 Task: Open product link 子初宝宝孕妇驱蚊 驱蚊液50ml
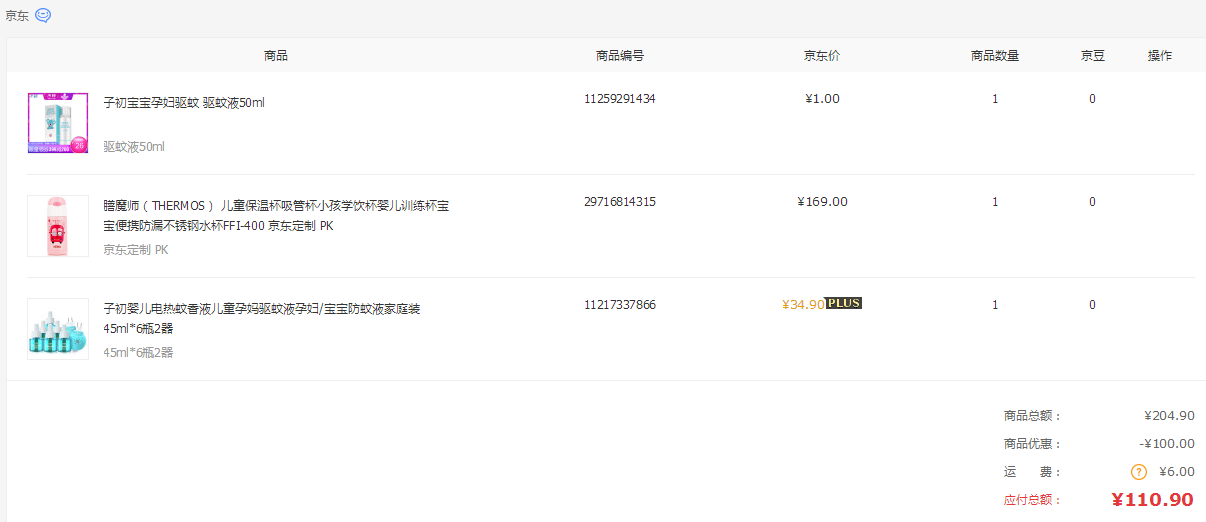click(x=184, y=103)
